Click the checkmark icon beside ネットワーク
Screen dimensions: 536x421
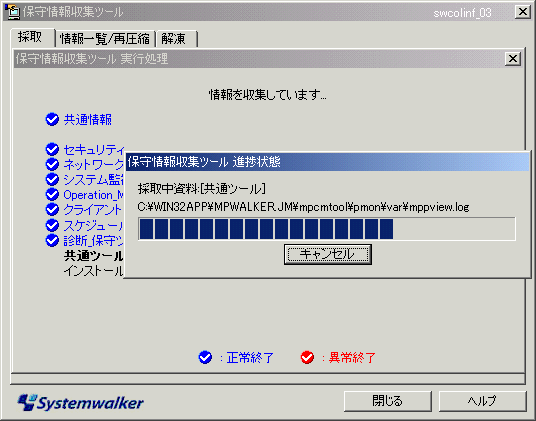[52, 164]
